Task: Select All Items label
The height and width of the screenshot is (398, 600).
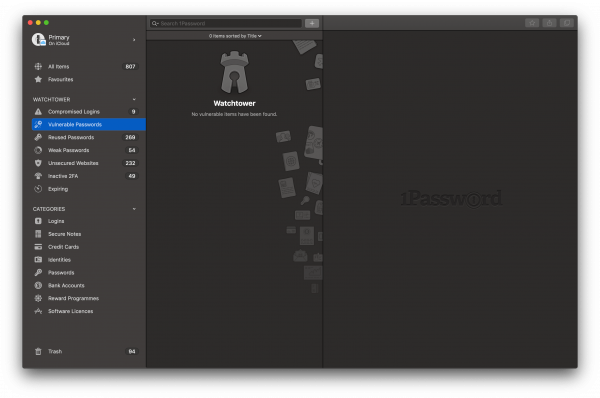Action: 59,67
